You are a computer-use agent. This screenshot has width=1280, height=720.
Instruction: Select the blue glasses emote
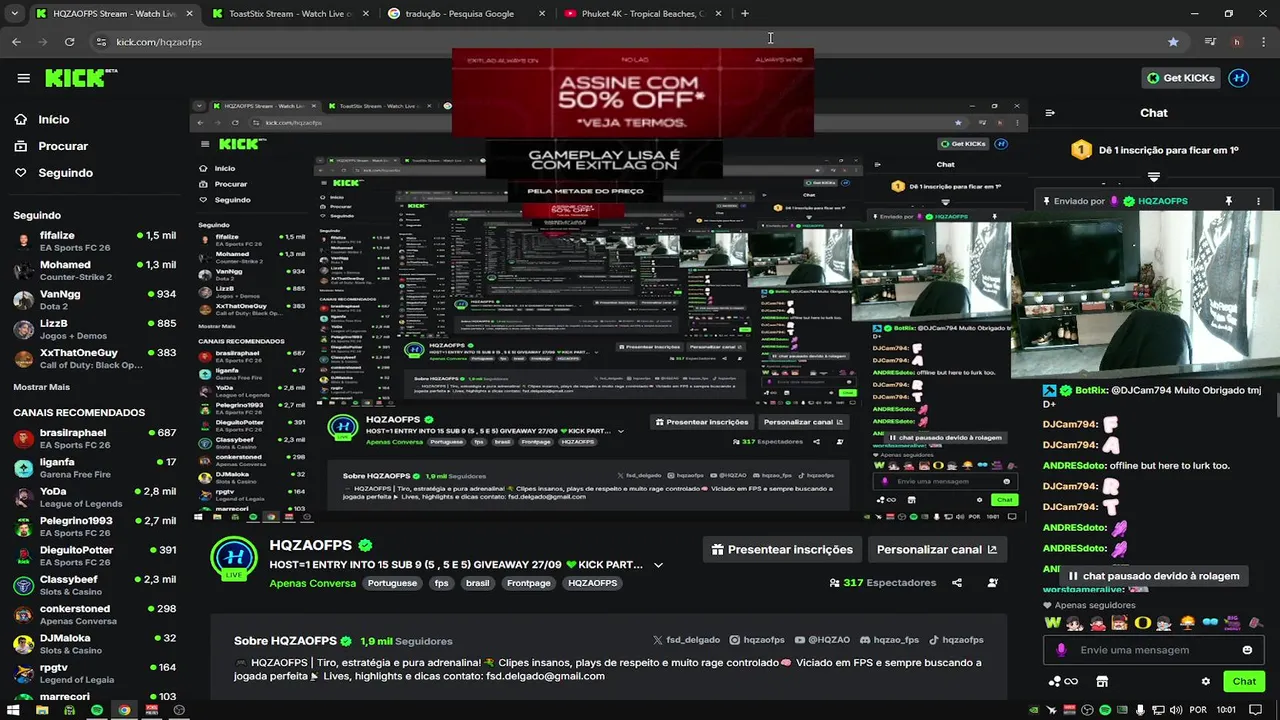[x=1210, y=623]
